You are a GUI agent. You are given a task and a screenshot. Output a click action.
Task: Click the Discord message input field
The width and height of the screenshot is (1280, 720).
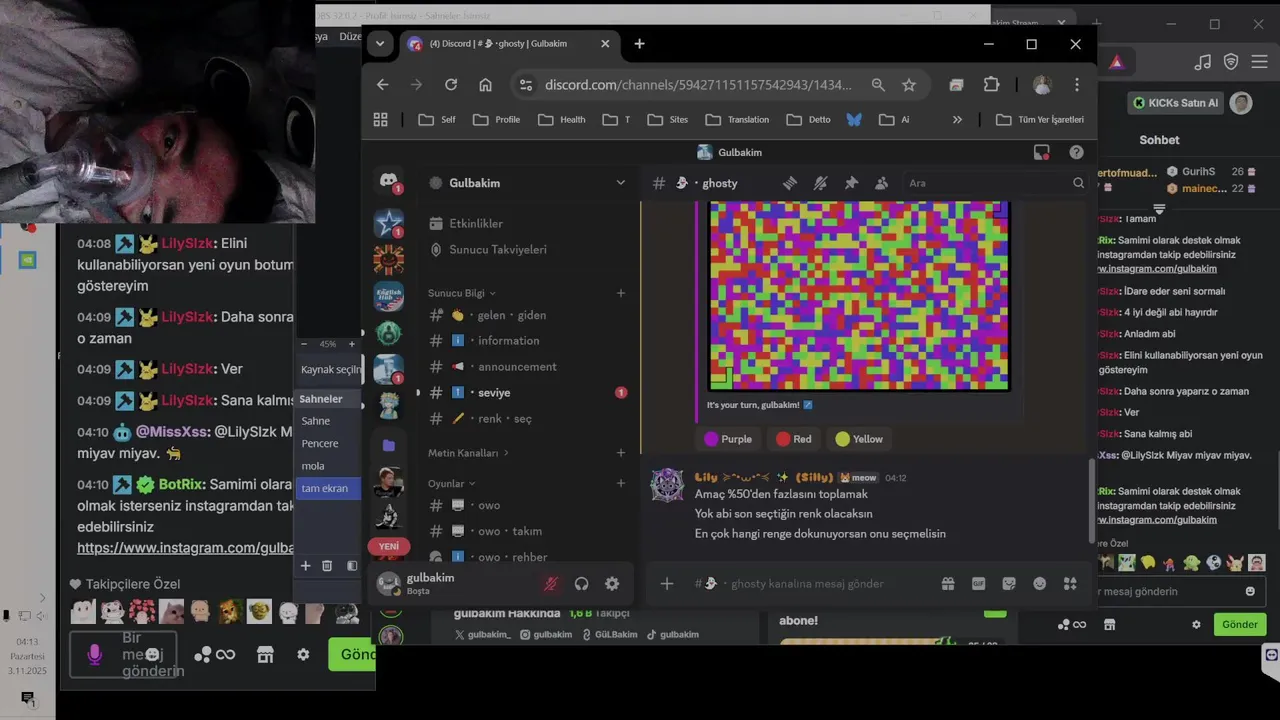click(806, 584)
